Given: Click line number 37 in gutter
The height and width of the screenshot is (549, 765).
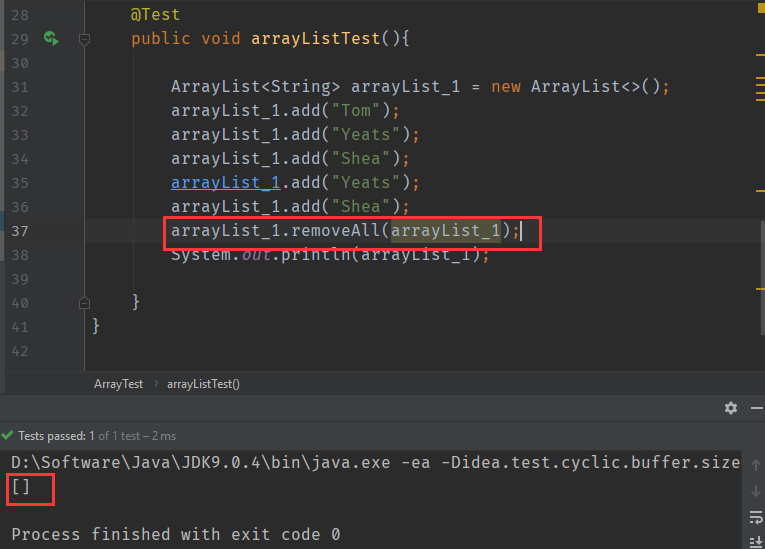Looking at the screenshot, I should [x=20, y=231].
